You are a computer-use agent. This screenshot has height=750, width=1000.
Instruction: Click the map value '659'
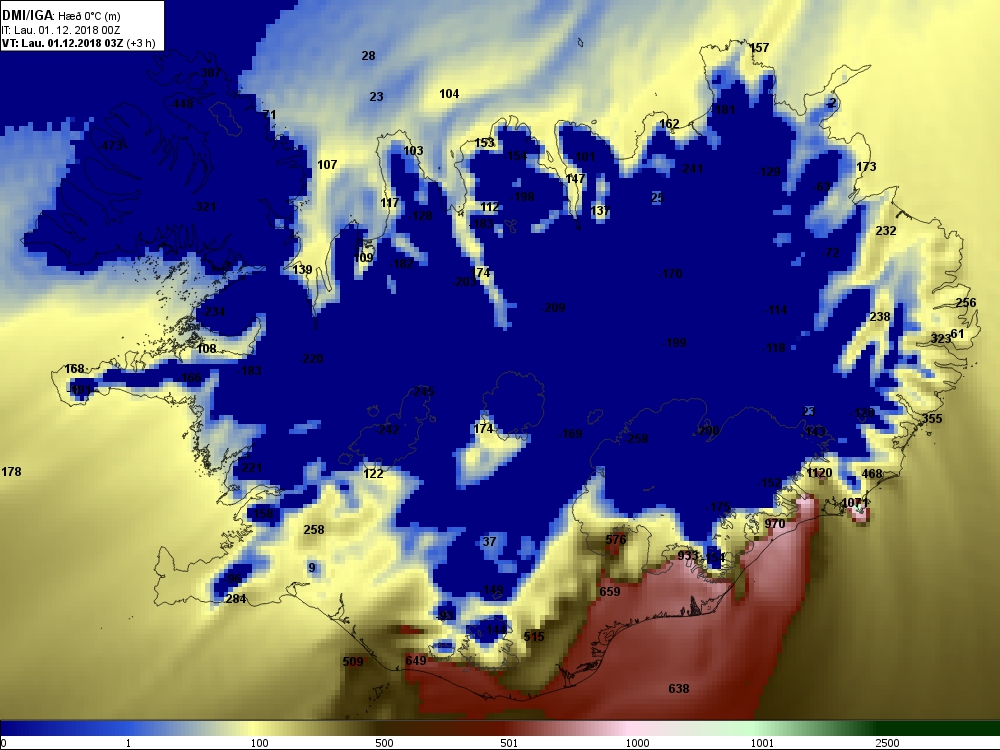point(610,592)
